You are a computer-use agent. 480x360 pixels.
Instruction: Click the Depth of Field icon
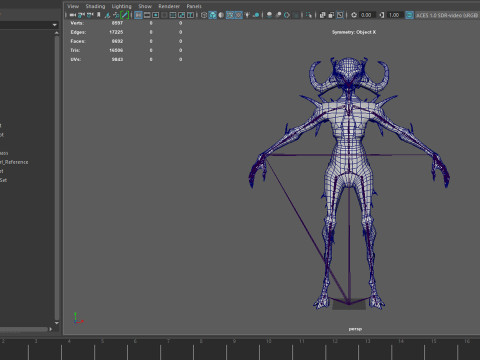pyautogui.click(x=296, y=15)
